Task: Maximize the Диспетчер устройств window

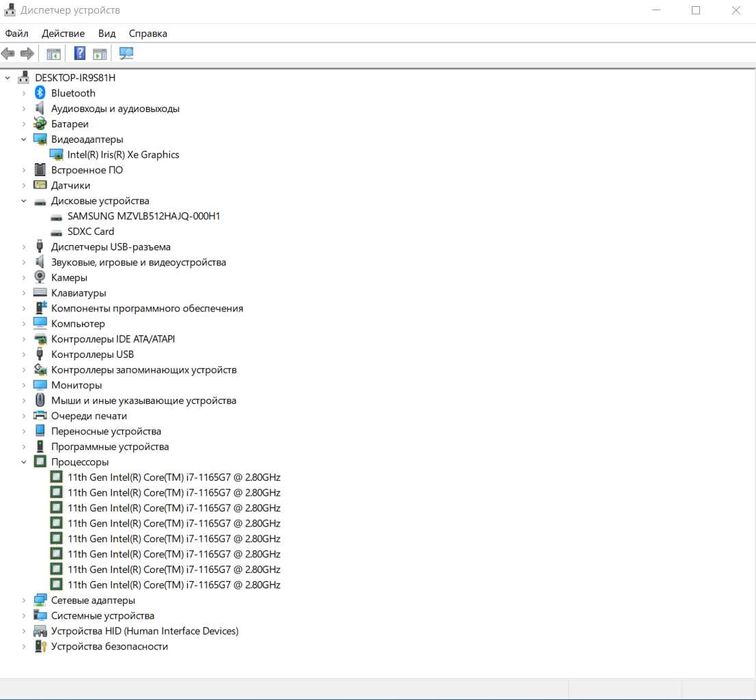Action: click(x=696, y=10)
